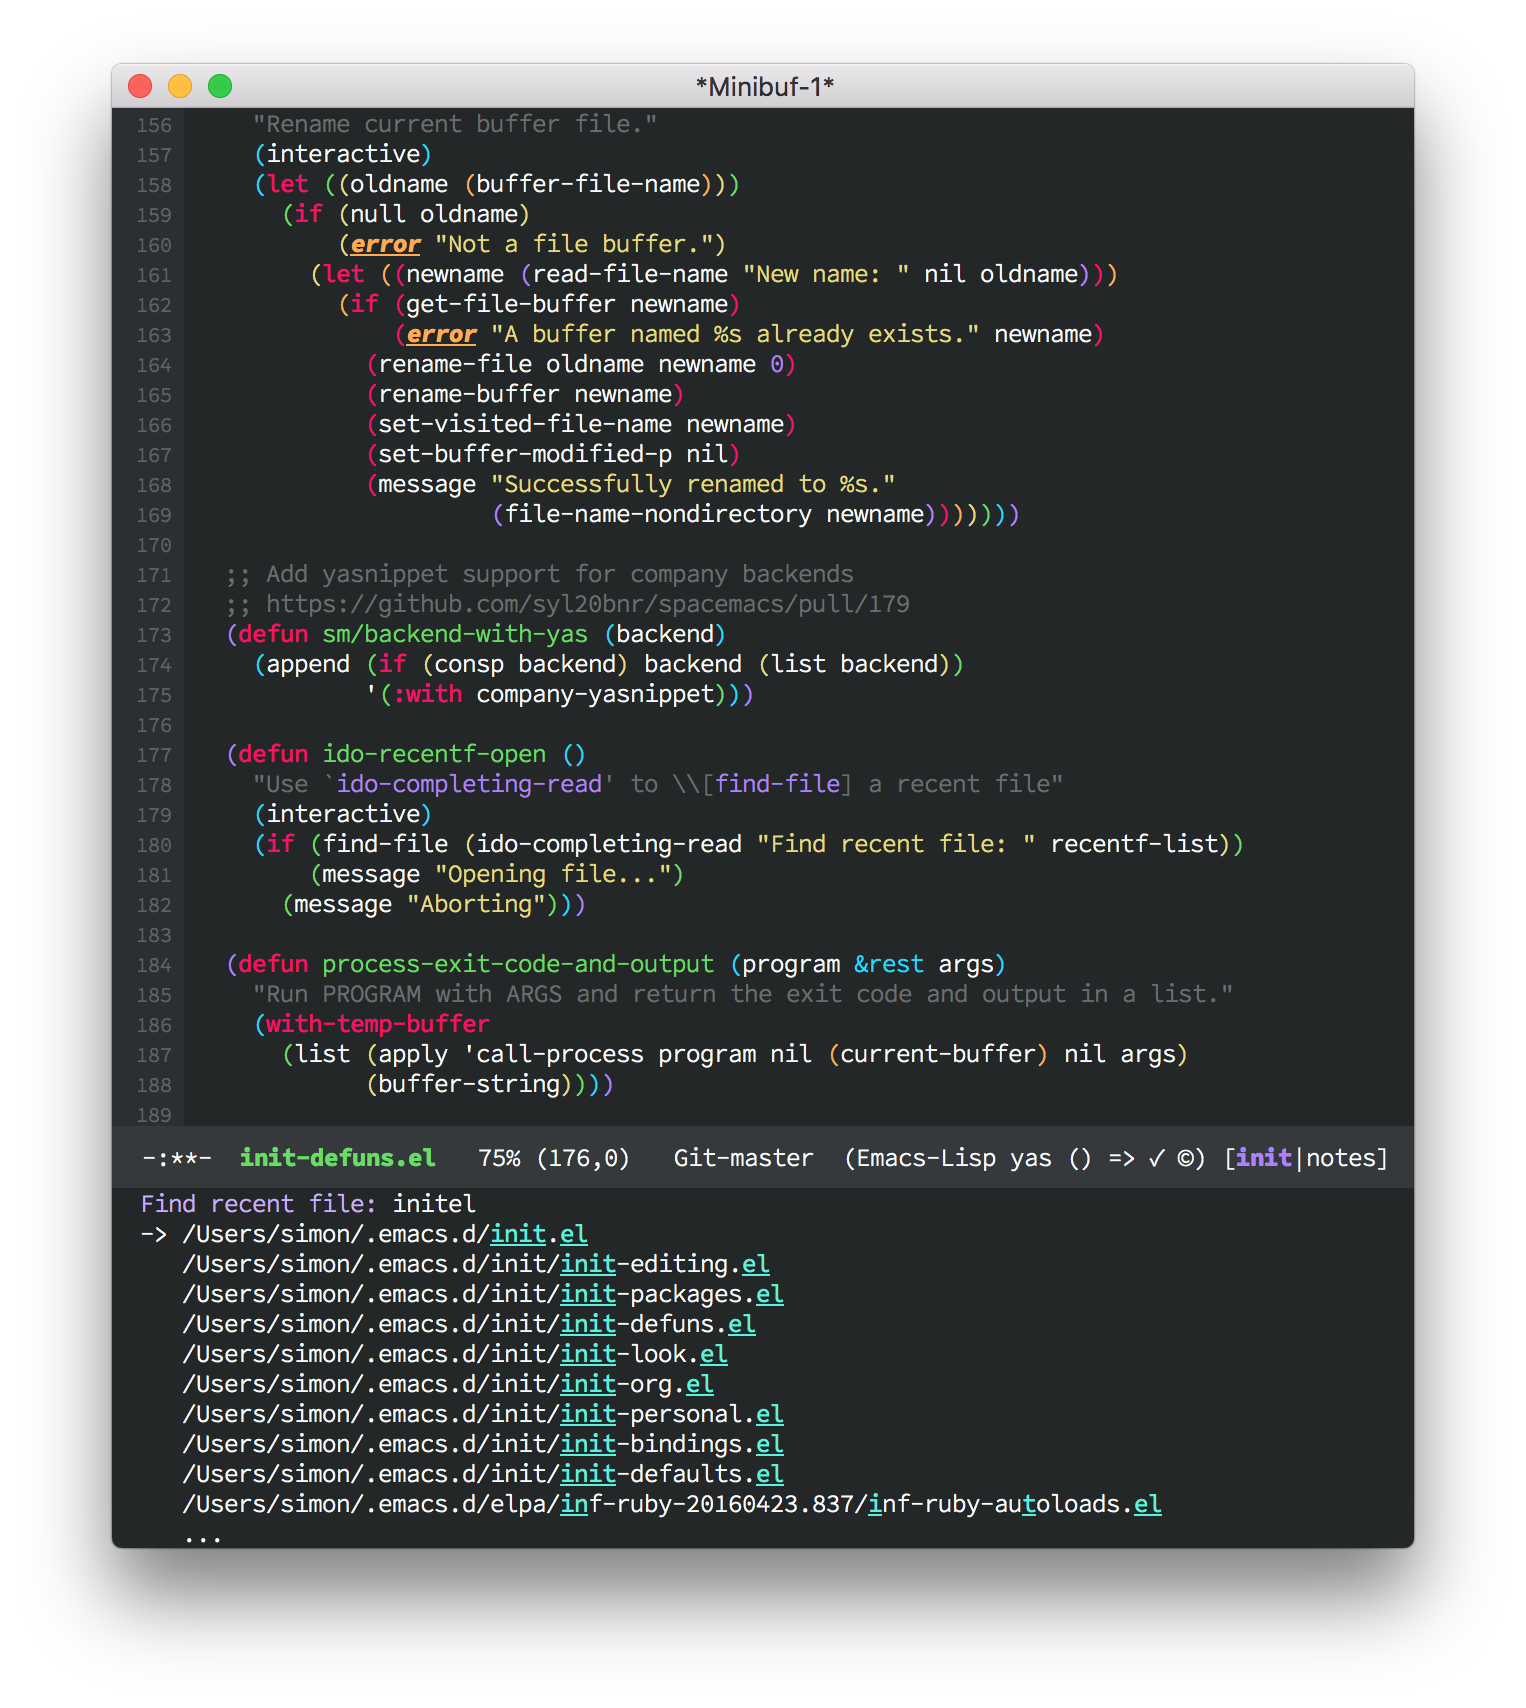Click the copyright symbol mode indicator

[x=1185, y=1158]
